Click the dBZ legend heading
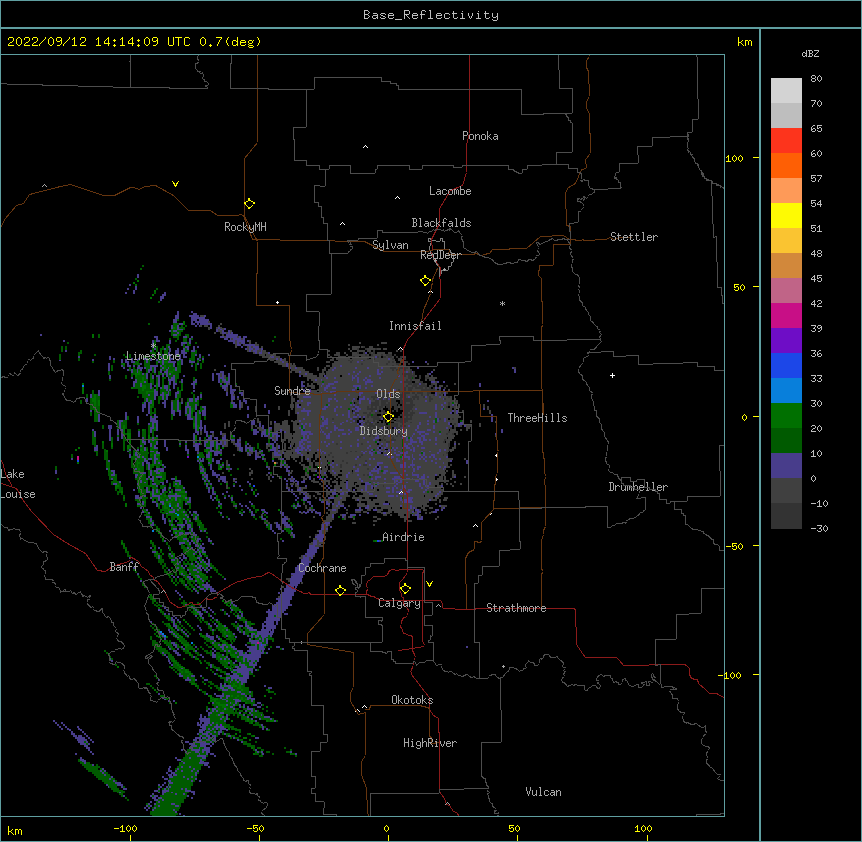 coord(810,53)
